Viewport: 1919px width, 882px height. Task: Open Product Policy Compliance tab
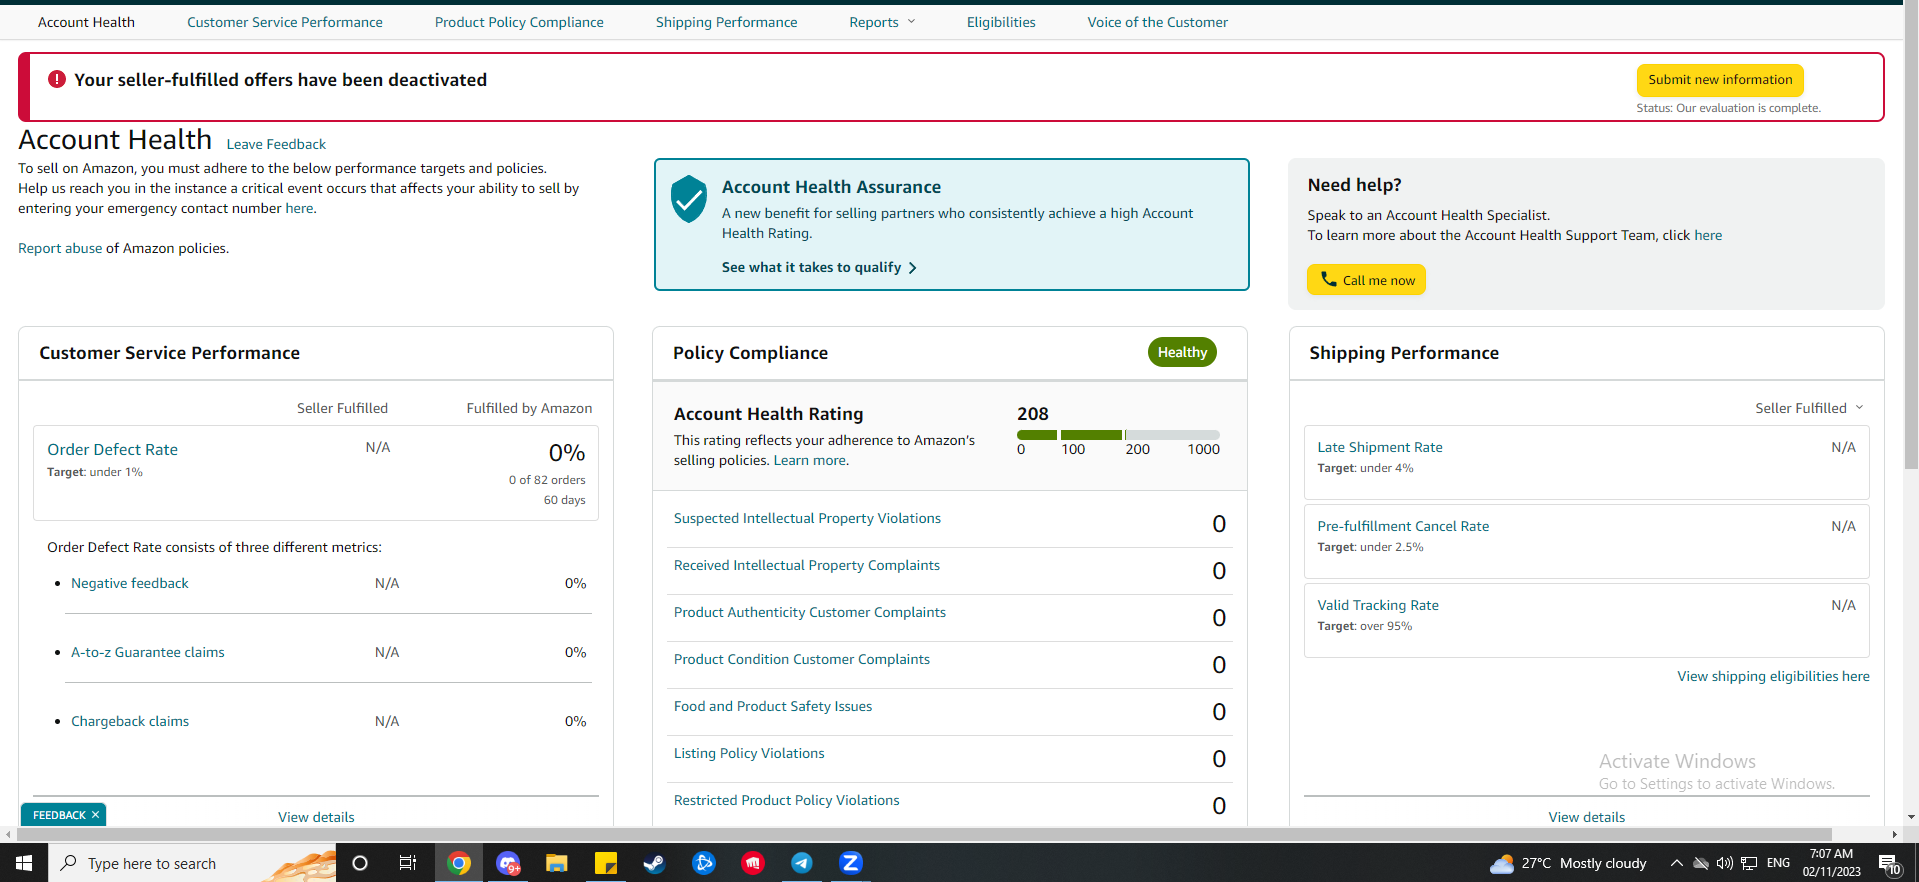click(519, 22)
